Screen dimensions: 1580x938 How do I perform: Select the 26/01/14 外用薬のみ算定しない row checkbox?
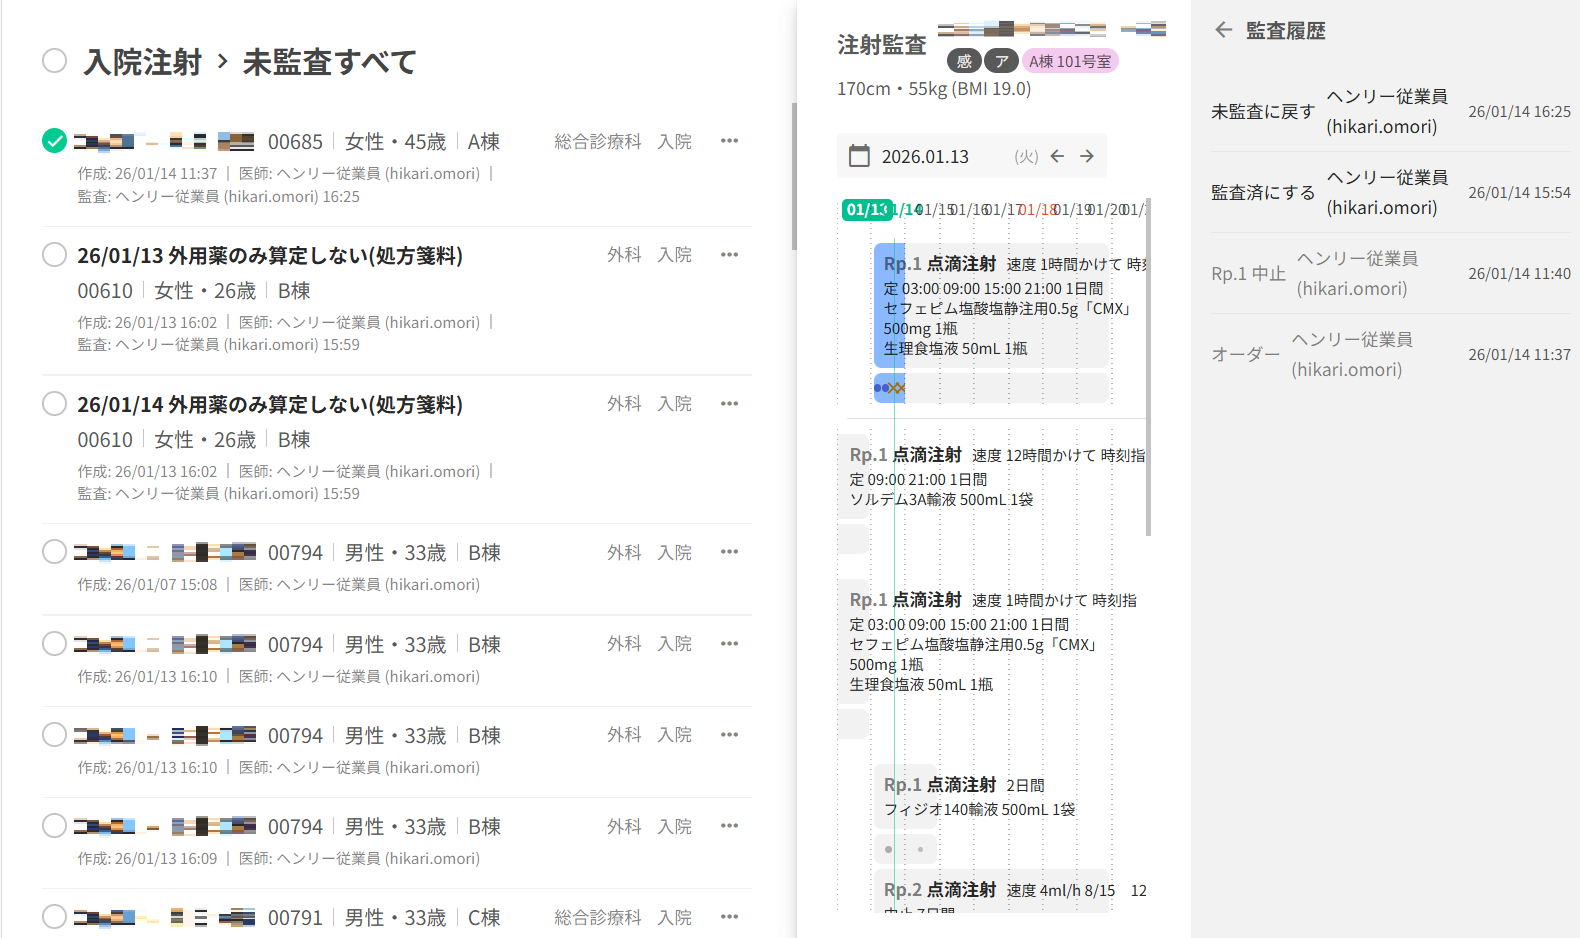pyautogui.click(x=55, y=404)
